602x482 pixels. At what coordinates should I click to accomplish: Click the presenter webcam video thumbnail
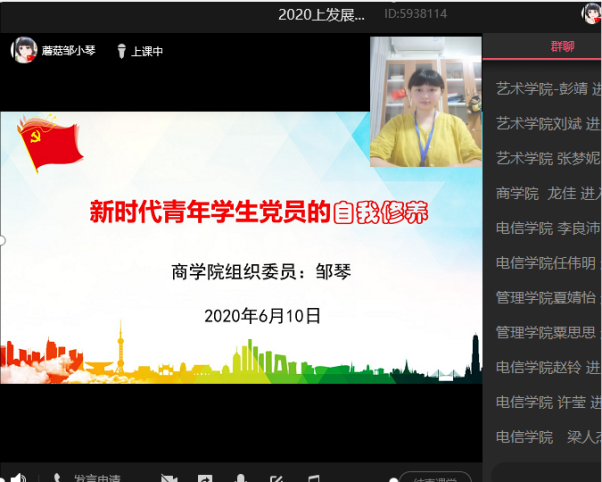coord(426,102)
